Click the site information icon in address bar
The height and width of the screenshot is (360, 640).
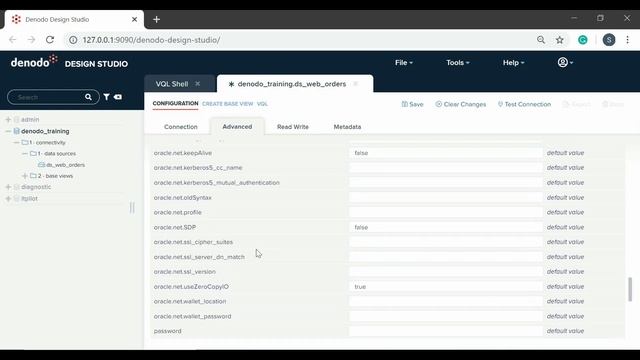click(73, 40)
